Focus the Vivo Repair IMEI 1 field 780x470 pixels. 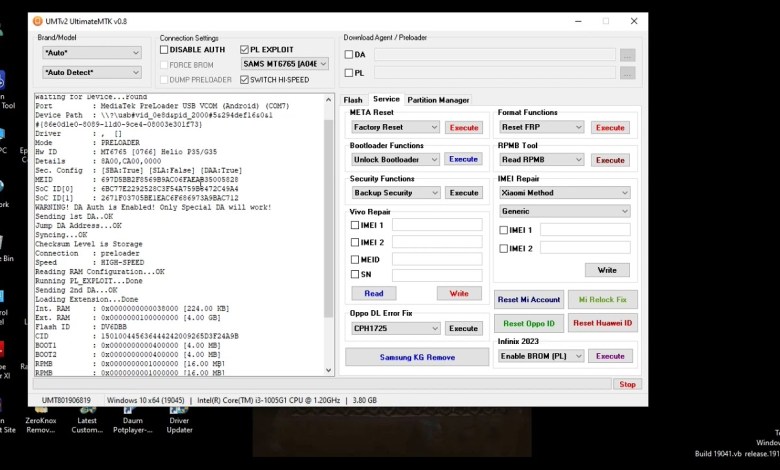click(437, 225)
